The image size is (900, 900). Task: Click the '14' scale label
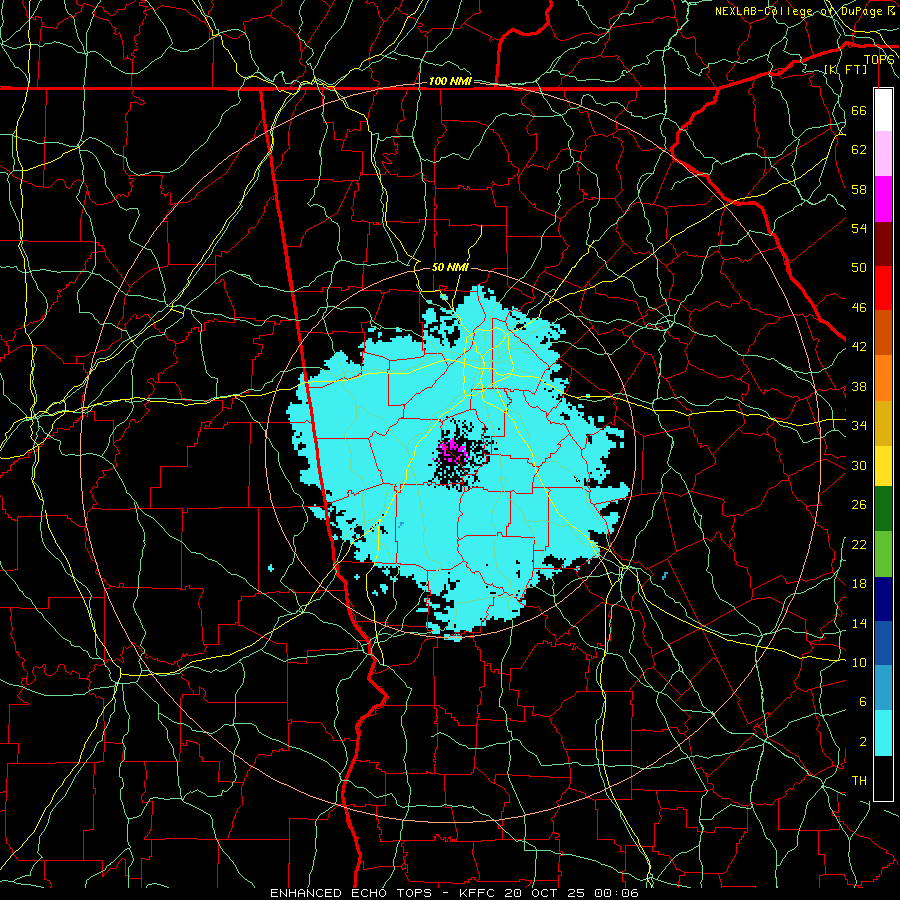pyautogui.click(x=859, y=623)
